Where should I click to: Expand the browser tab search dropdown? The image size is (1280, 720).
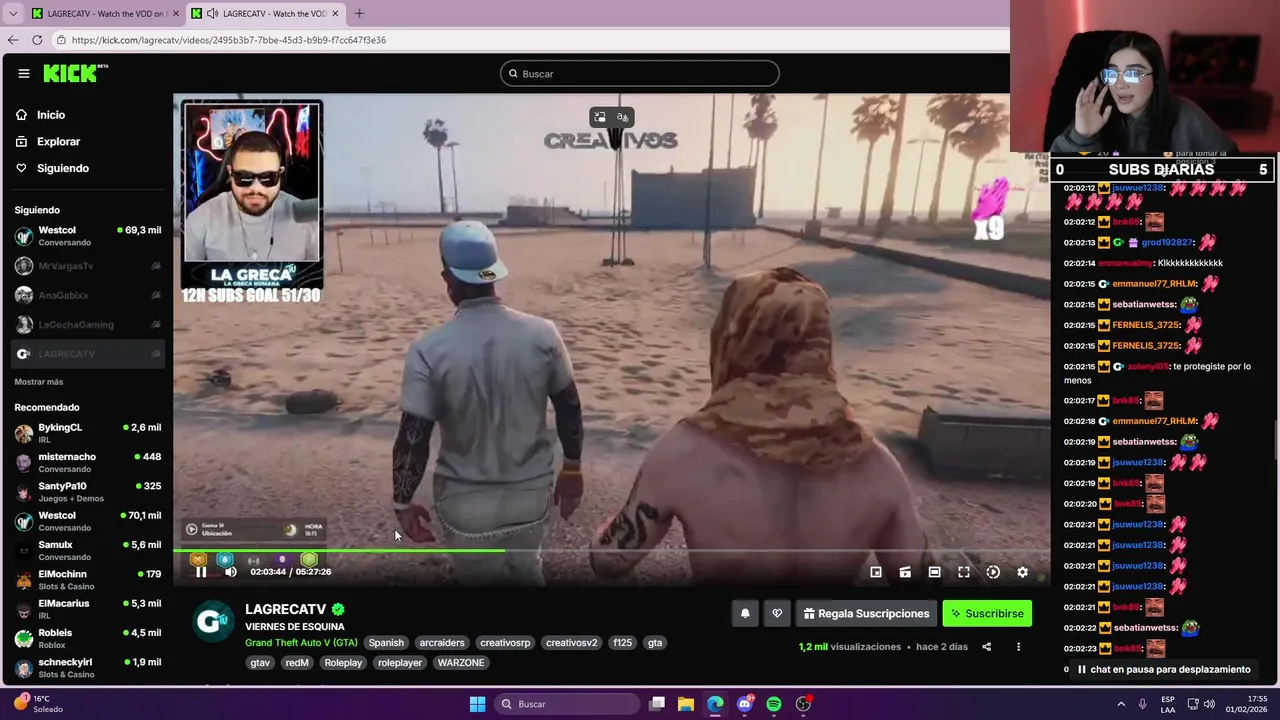(x=12, y=14)
